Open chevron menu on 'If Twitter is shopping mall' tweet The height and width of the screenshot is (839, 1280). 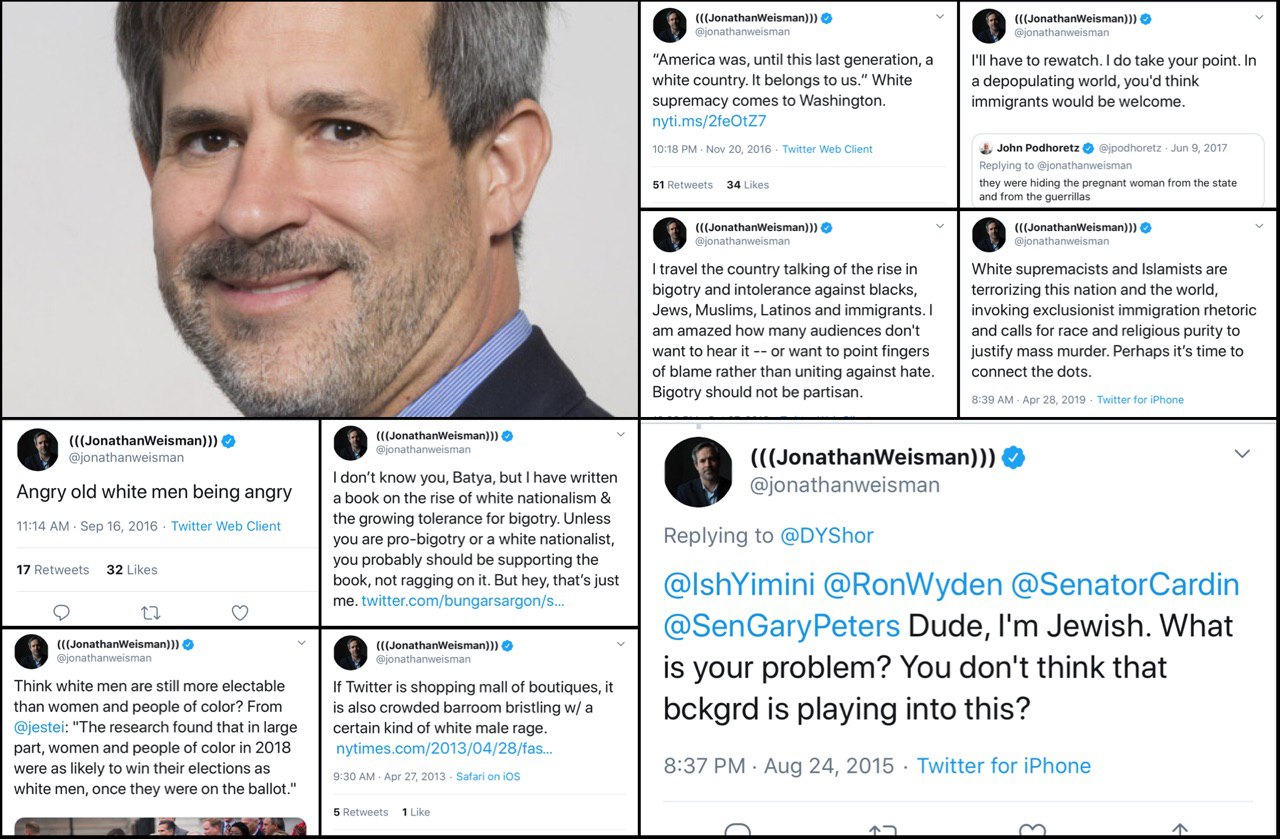[621, 645]
